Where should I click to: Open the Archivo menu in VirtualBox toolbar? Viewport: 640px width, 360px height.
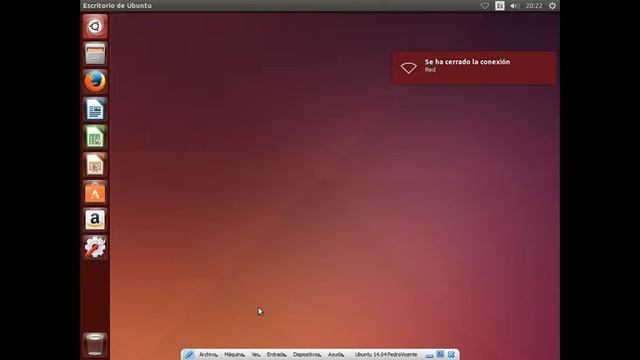click(x=208, y=355)
